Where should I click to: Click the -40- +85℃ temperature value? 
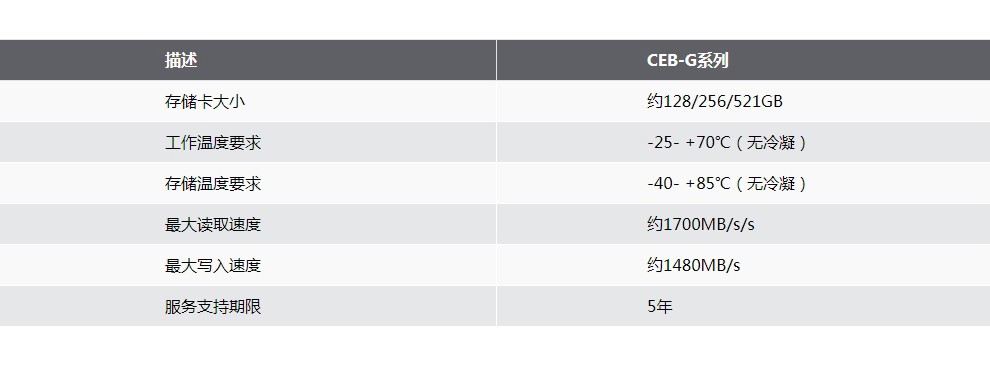(689, 183)
